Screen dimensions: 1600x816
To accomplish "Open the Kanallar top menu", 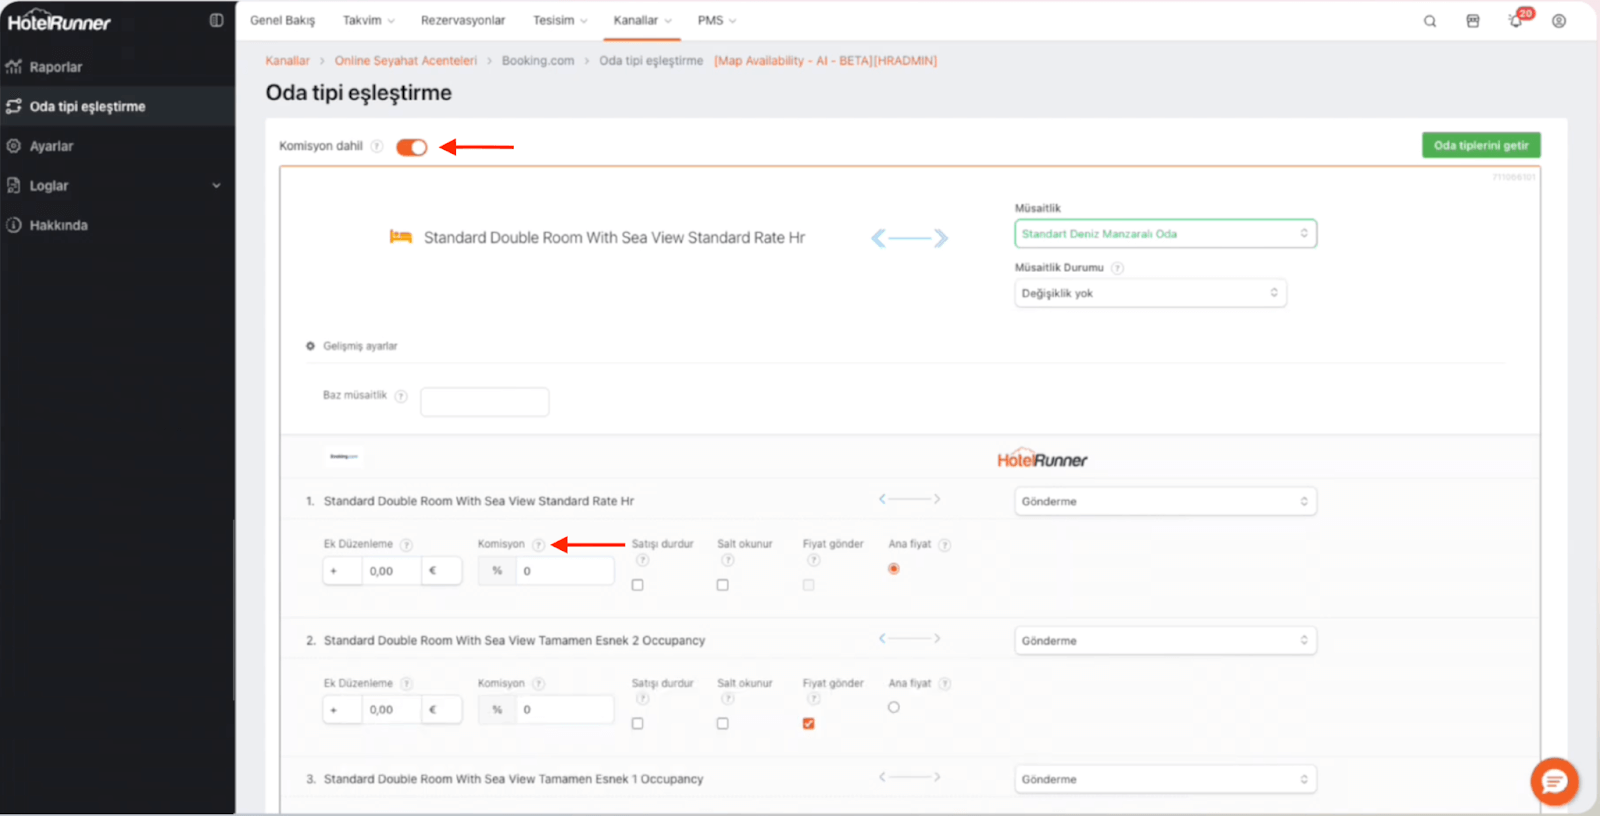I will [642, 21].
